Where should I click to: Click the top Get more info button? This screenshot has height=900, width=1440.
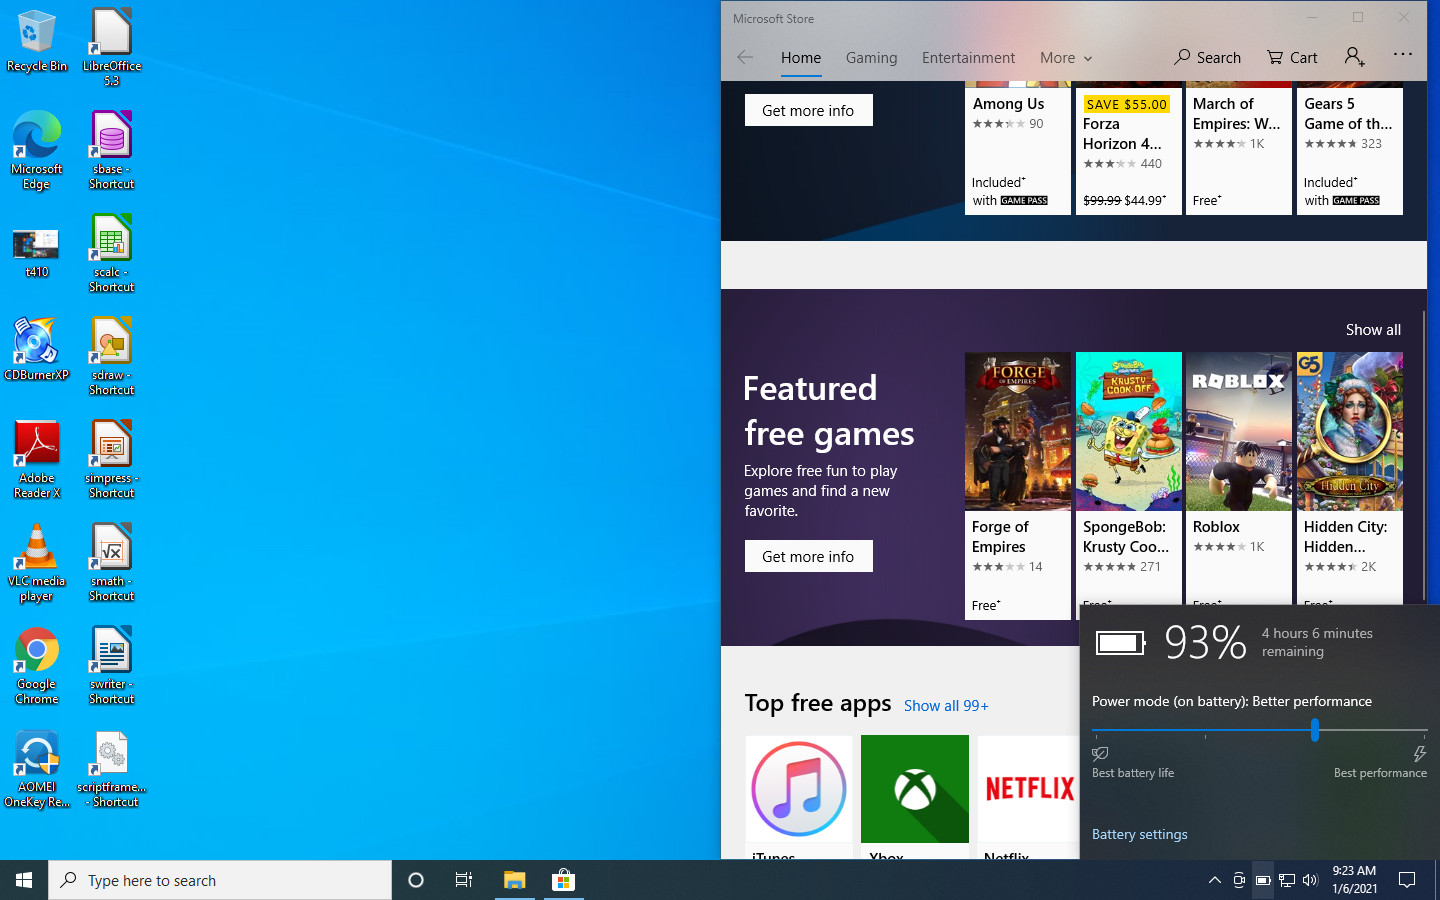(x=808, y=110)
